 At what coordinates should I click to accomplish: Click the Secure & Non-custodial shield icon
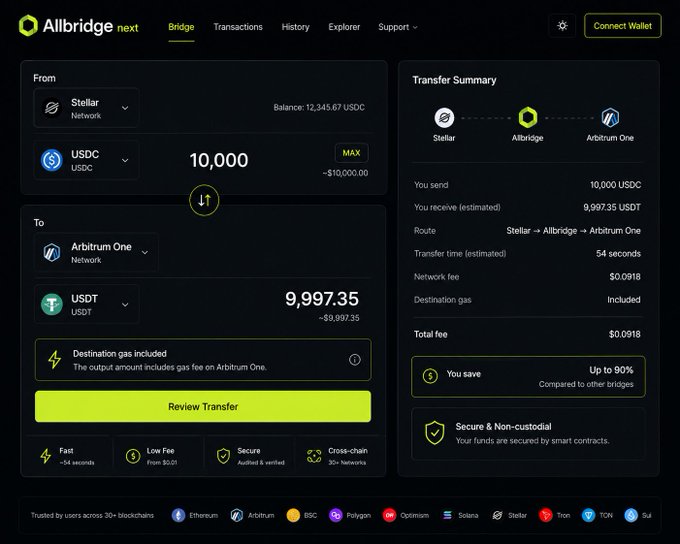(435, 433)
